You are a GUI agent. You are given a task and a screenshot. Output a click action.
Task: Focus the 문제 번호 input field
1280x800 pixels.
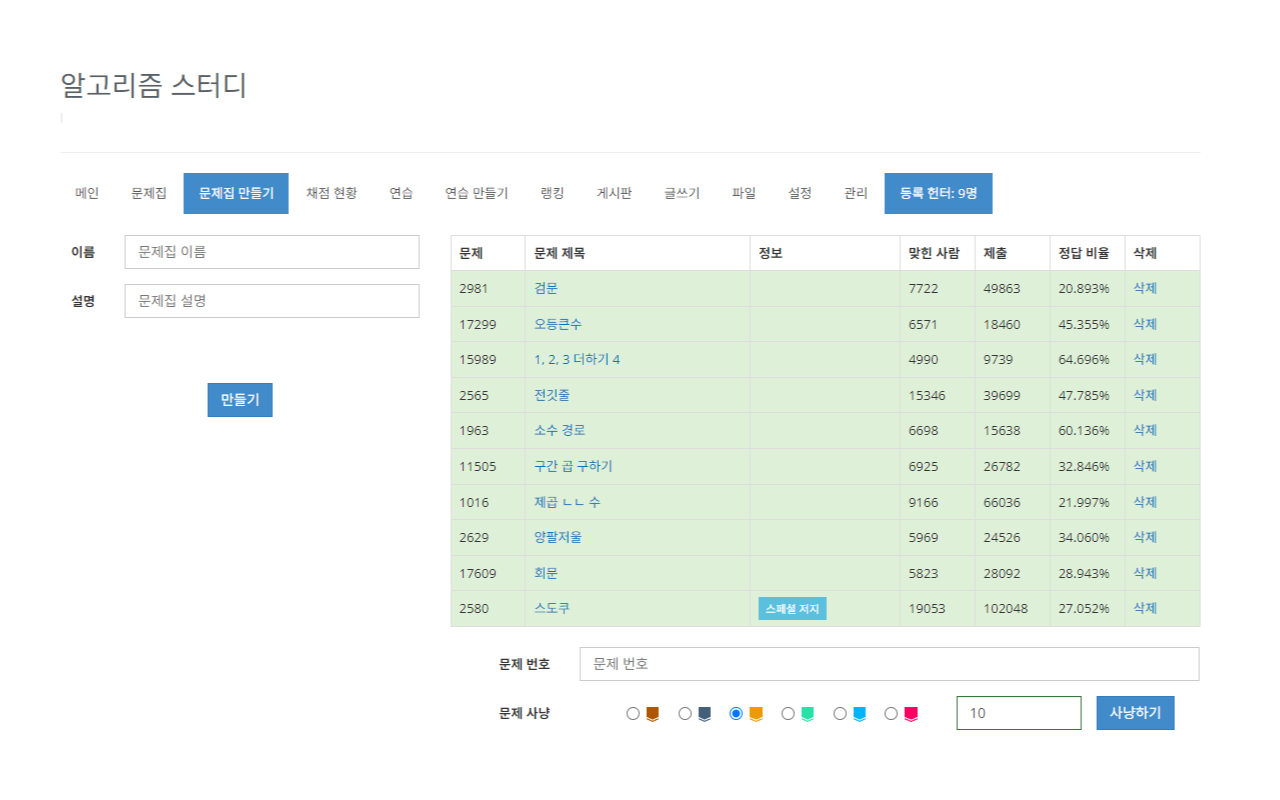tap(889, 664)
